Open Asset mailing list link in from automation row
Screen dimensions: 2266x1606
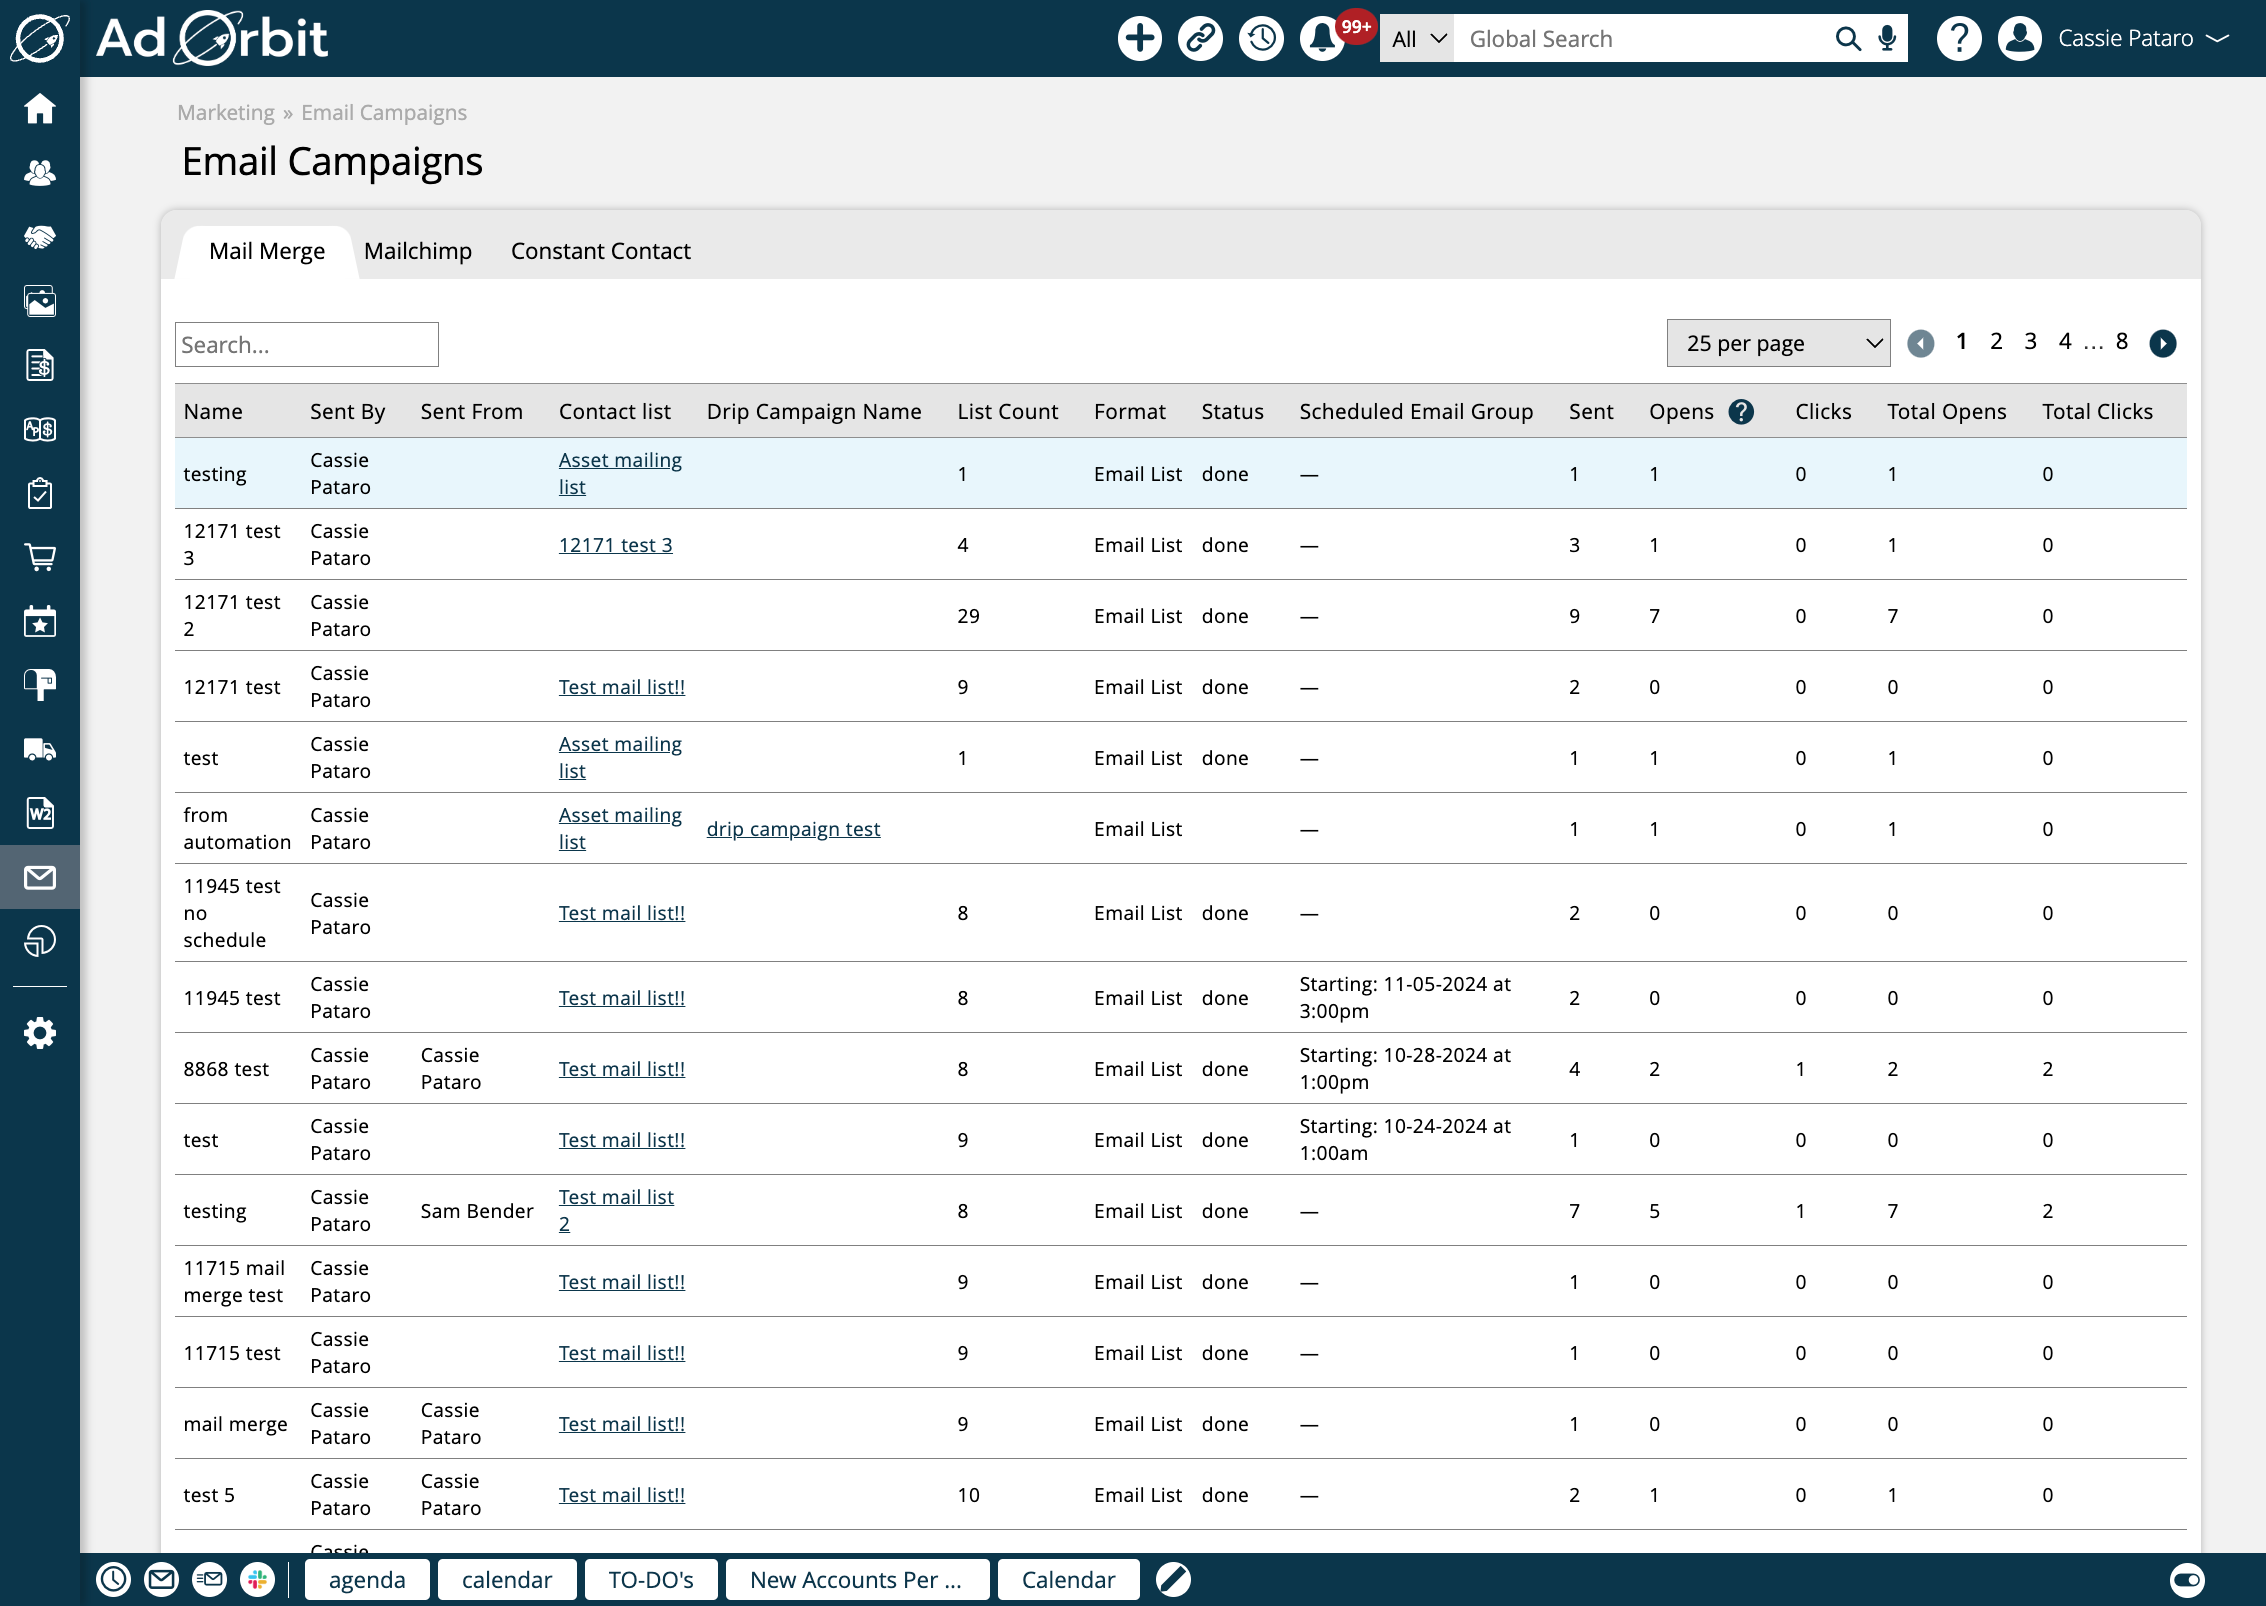[620, 828]
